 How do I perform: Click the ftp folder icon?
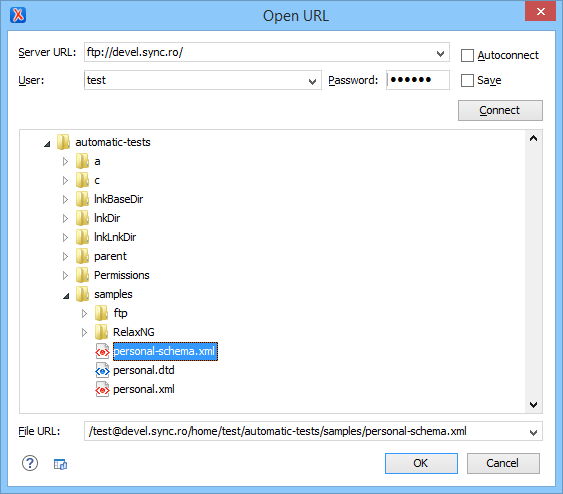coord(102,313)
